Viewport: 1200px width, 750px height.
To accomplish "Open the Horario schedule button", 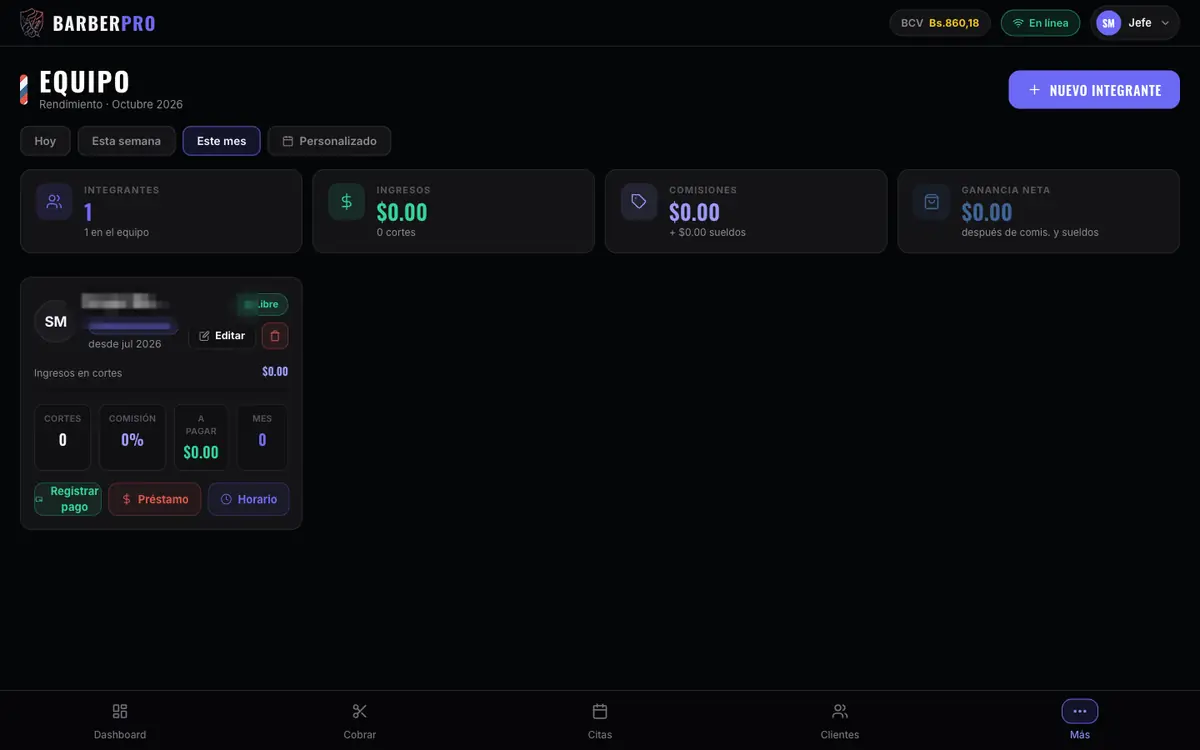I will click(249, 499).
